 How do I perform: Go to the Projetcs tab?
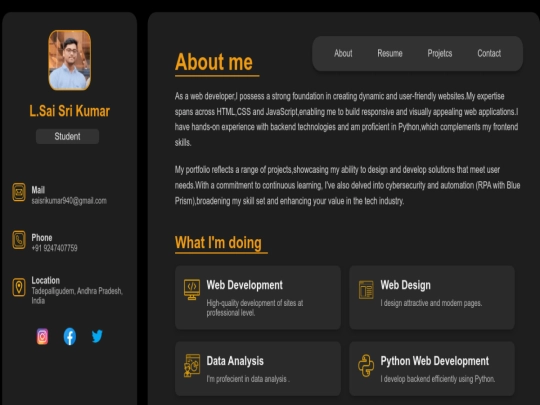click(x=440, y=53)
